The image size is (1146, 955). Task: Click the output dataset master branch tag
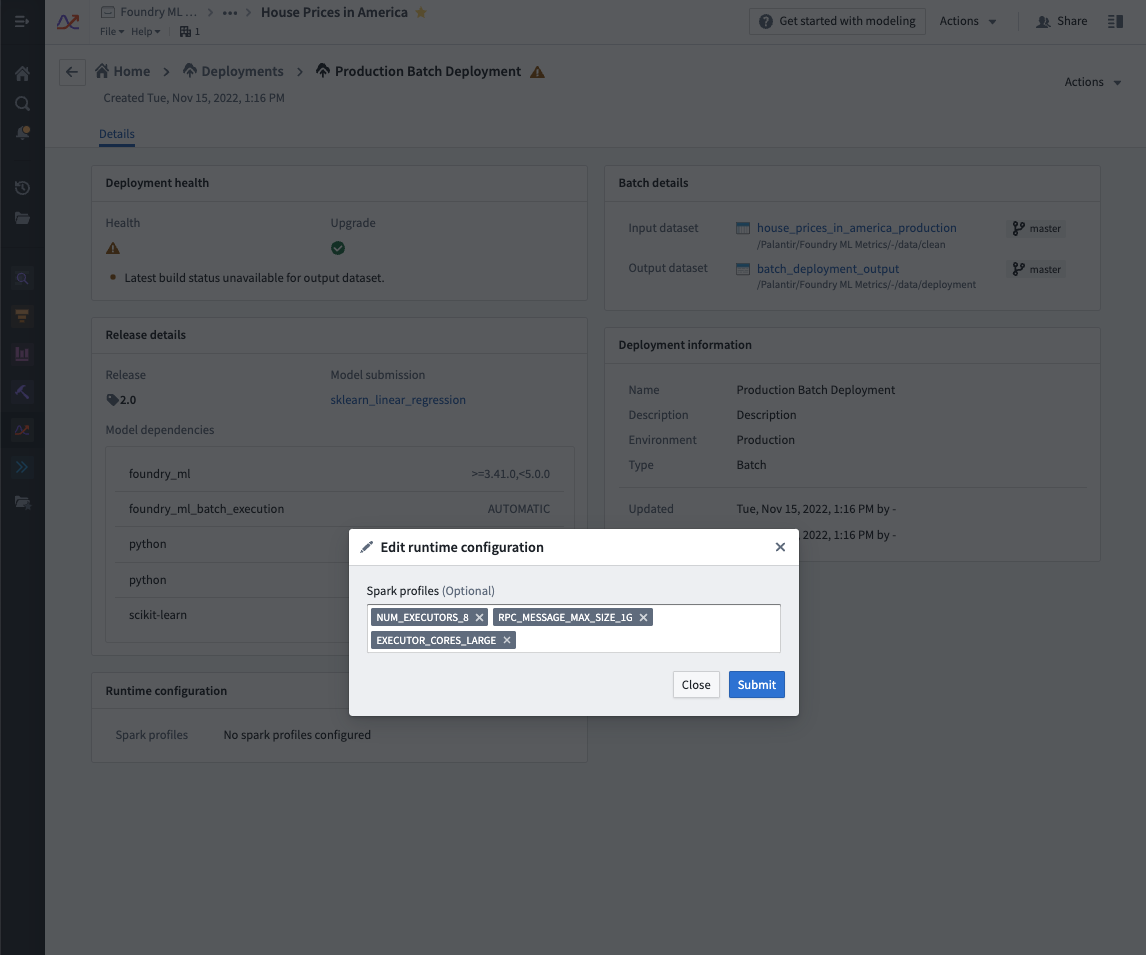click(1036, 270)
